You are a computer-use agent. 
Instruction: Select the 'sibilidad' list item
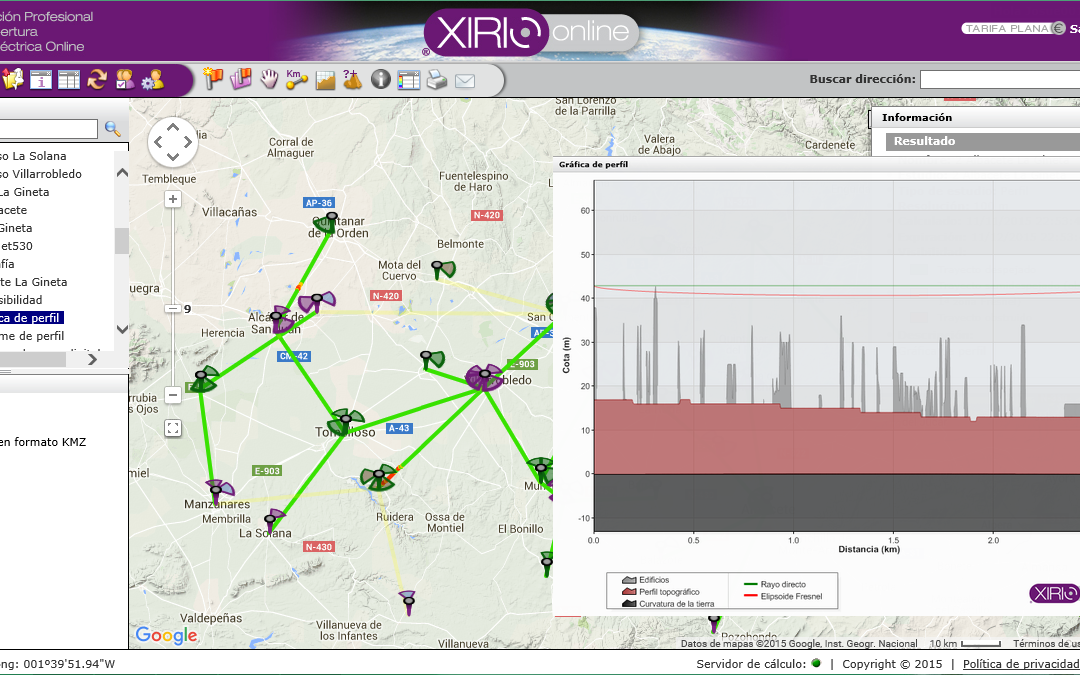[x=21, y=300]
